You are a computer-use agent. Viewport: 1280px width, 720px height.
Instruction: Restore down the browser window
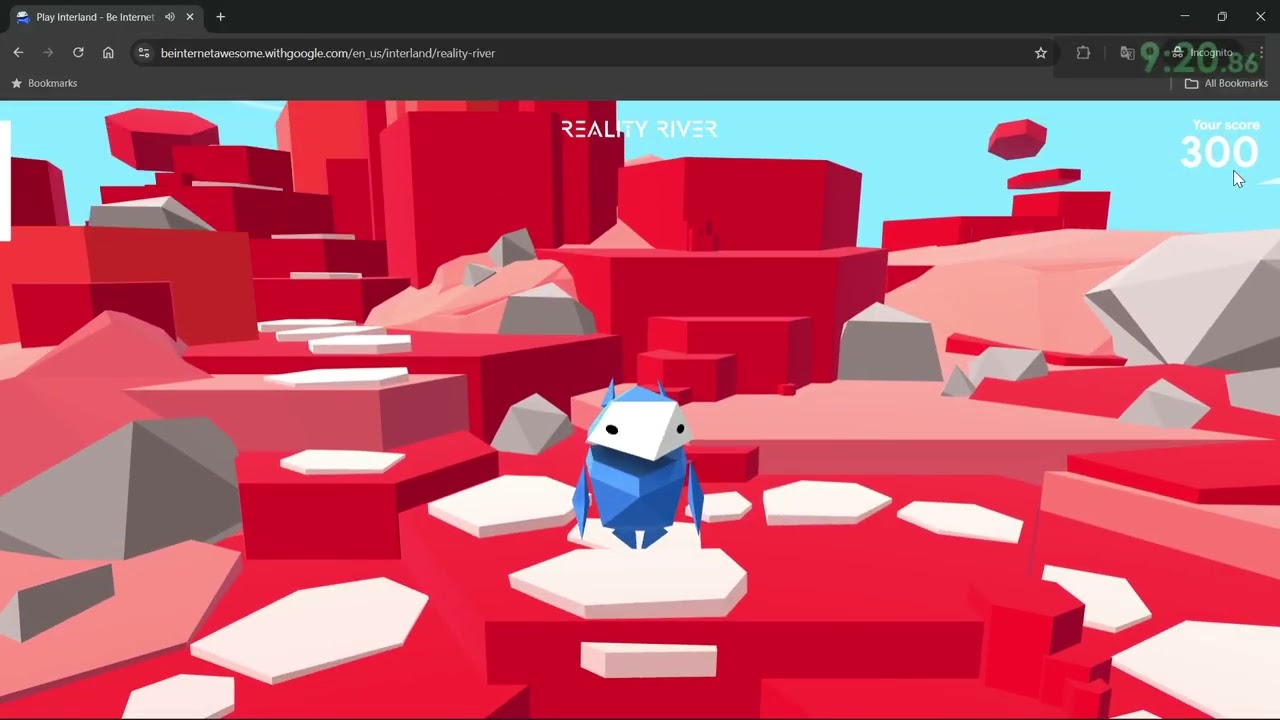1222,17
